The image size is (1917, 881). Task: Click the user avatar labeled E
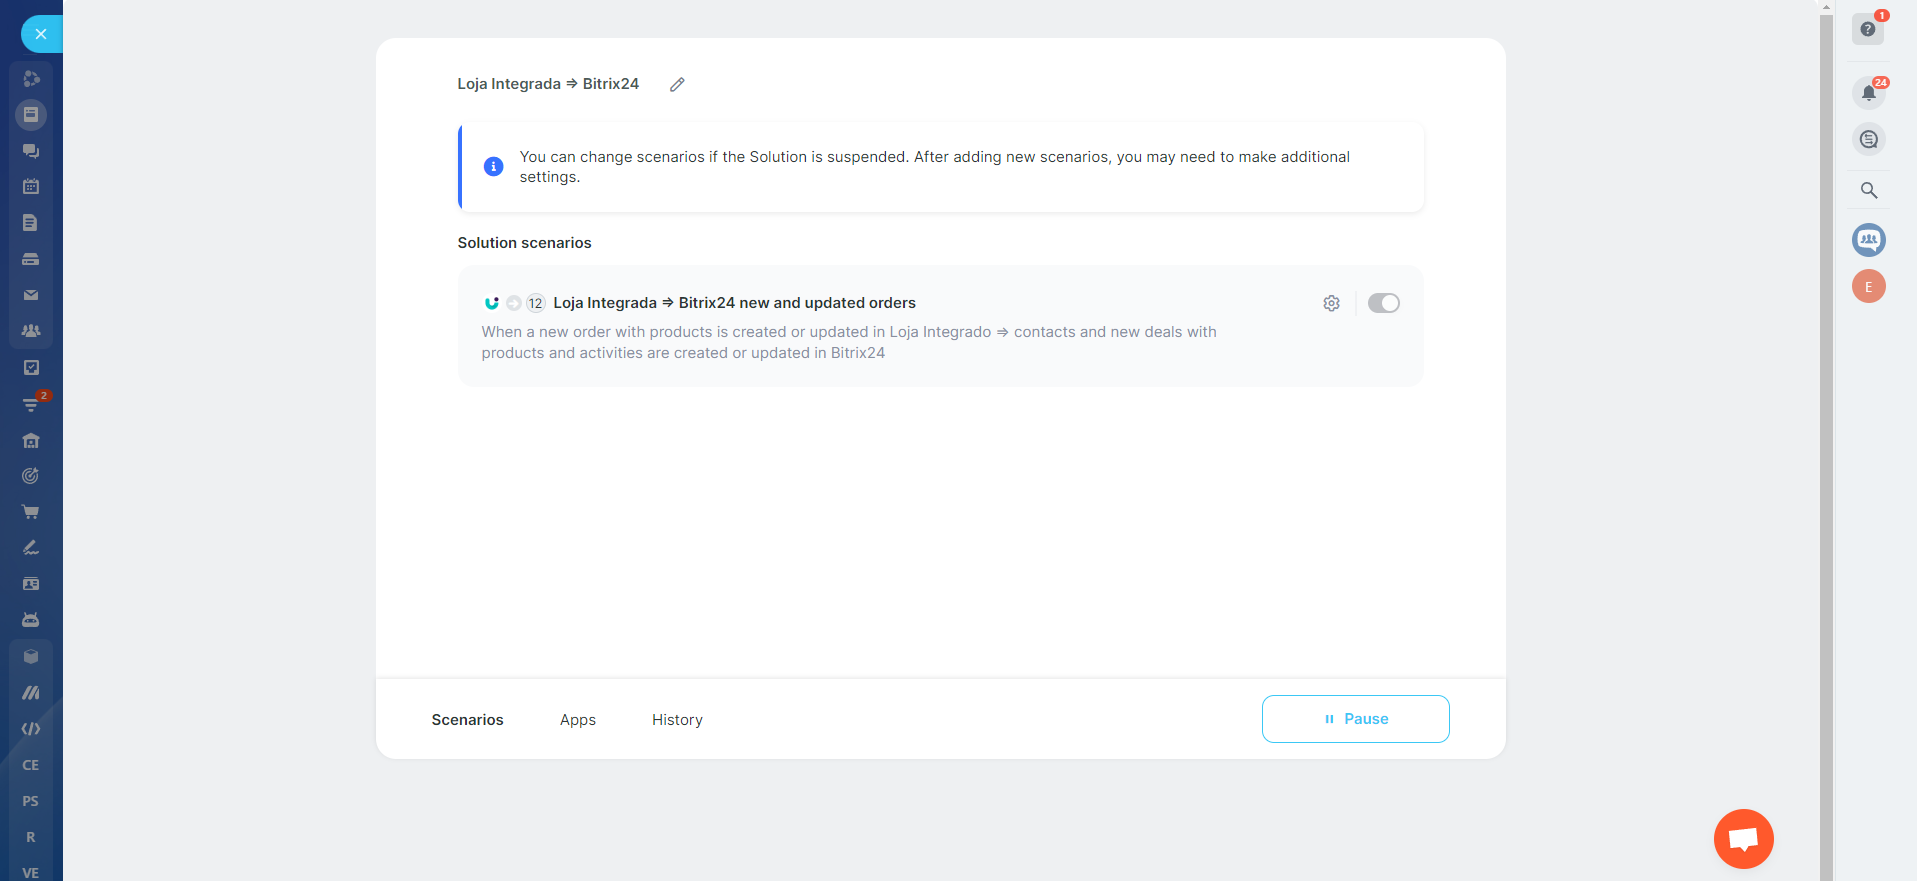1868,287
